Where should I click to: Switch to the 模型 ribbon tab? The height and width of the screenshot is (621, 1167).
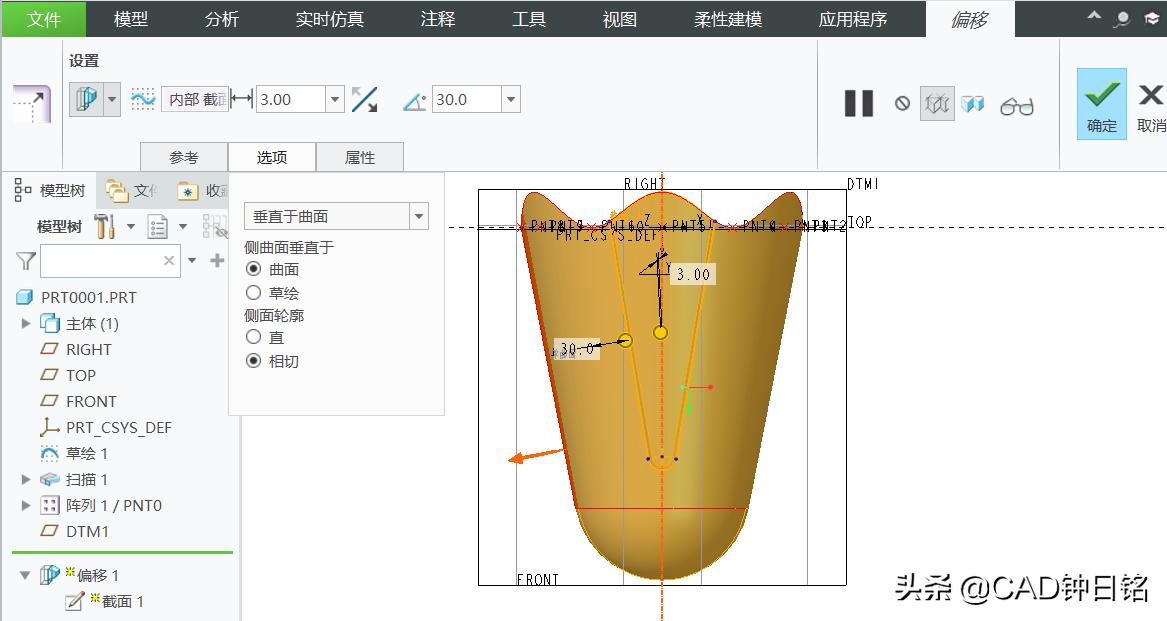point(131,19)
